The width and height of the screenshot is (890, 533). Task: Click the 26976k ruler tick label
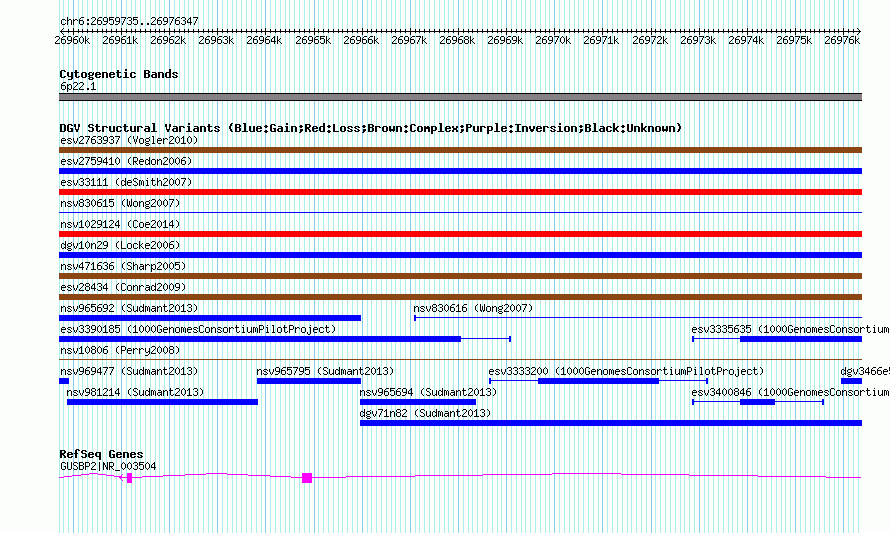coord(842,40)
